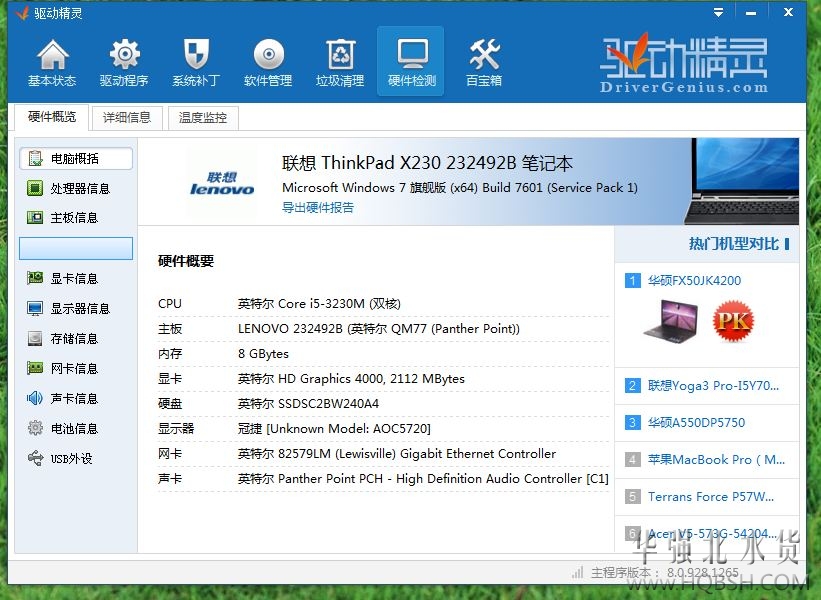This screenshot has width=821, height=600.
Task: Switch to the 温度监控 tab
Action: point(203,118)
